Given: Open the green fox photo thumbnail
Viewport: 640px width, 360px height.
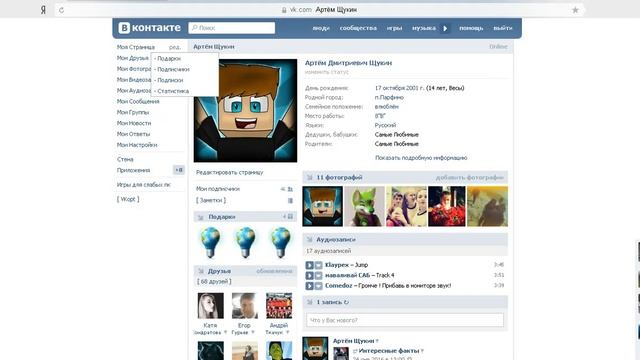Looking at the screenshot, I should coord(364,207).
